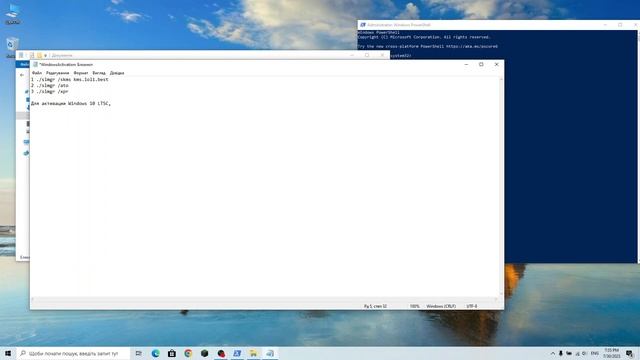The image size is (640, 360).
Task: Switch to Notepad via taskbar icon
Action: tap(270, 353)
